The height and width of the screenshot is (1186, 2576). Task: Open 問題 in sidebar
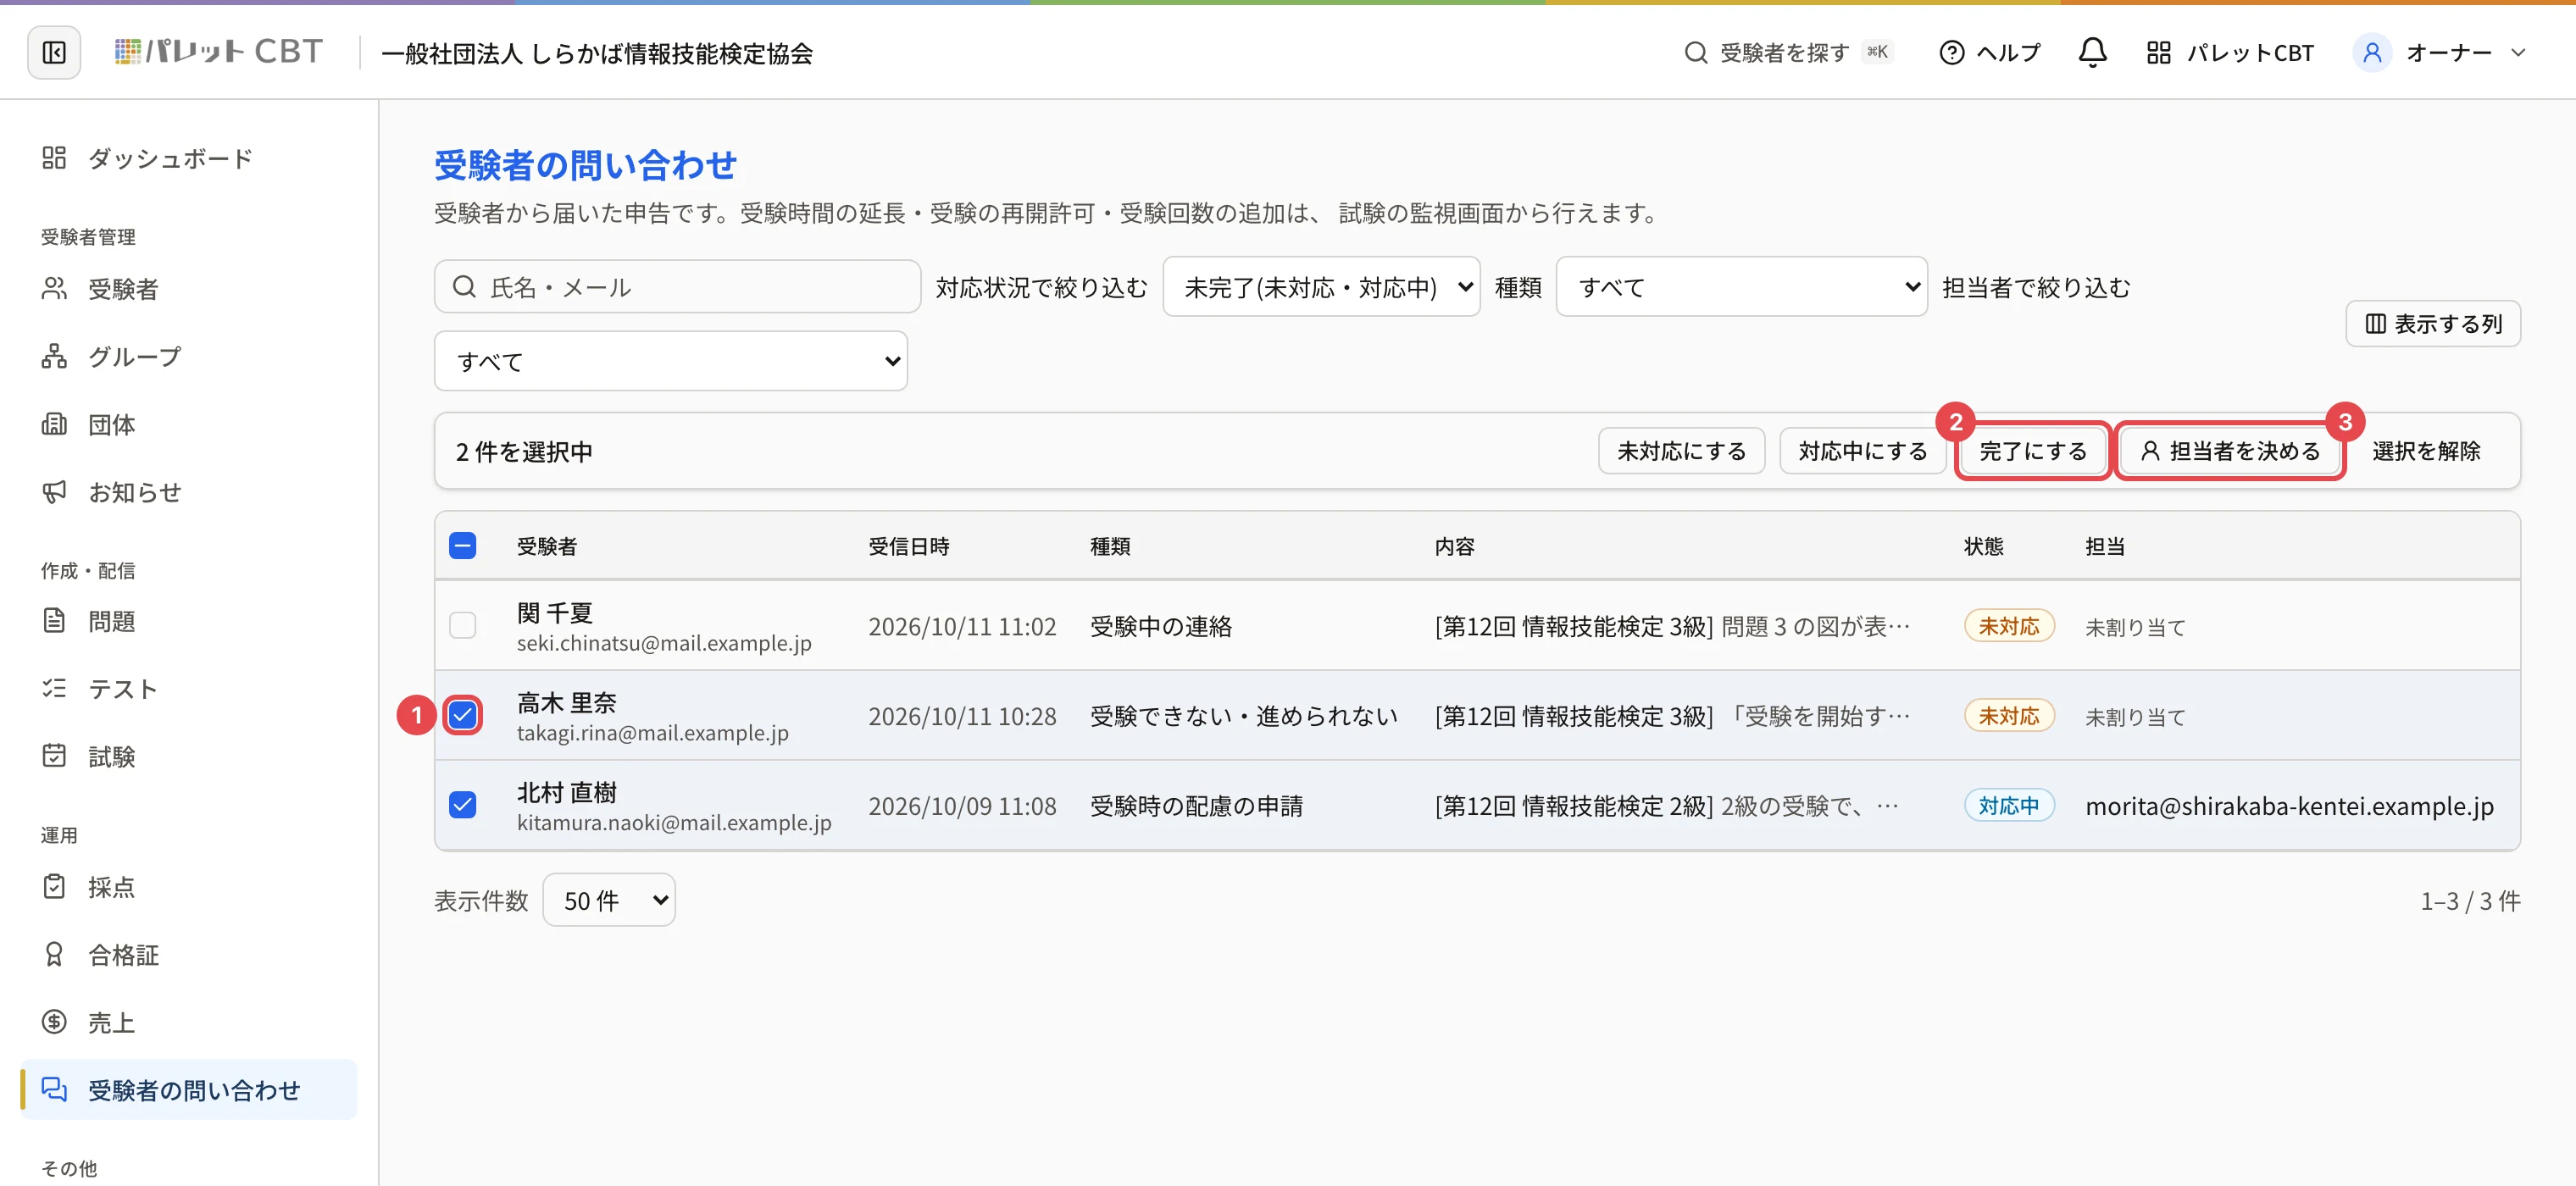[188, 621]
